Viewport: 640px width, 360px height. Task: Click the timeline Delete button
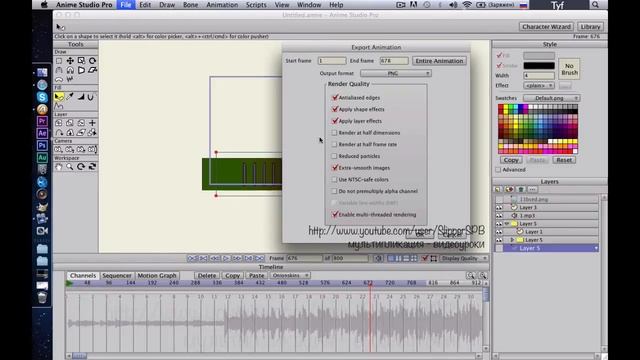pos(207,276)
